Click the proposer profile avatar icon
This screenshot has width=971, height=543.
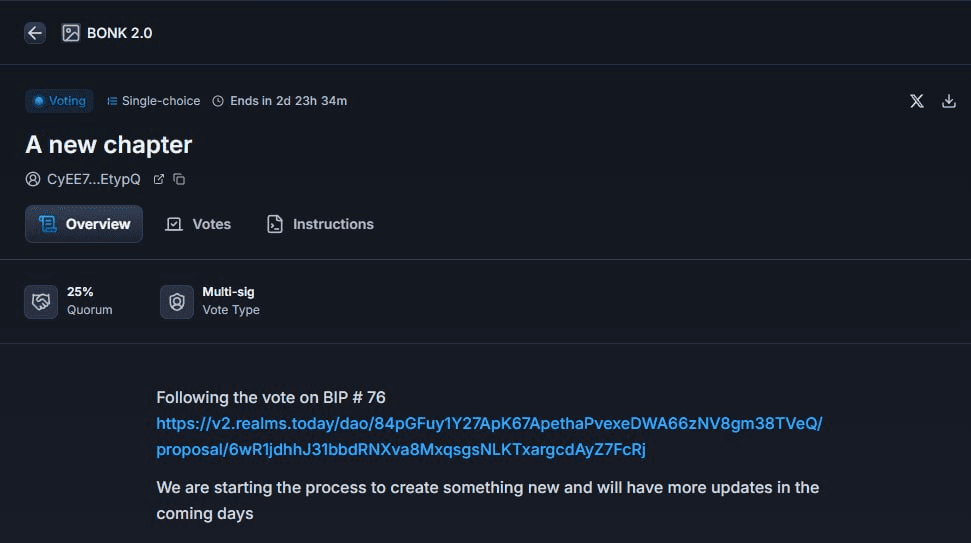[x=33, y=179]
